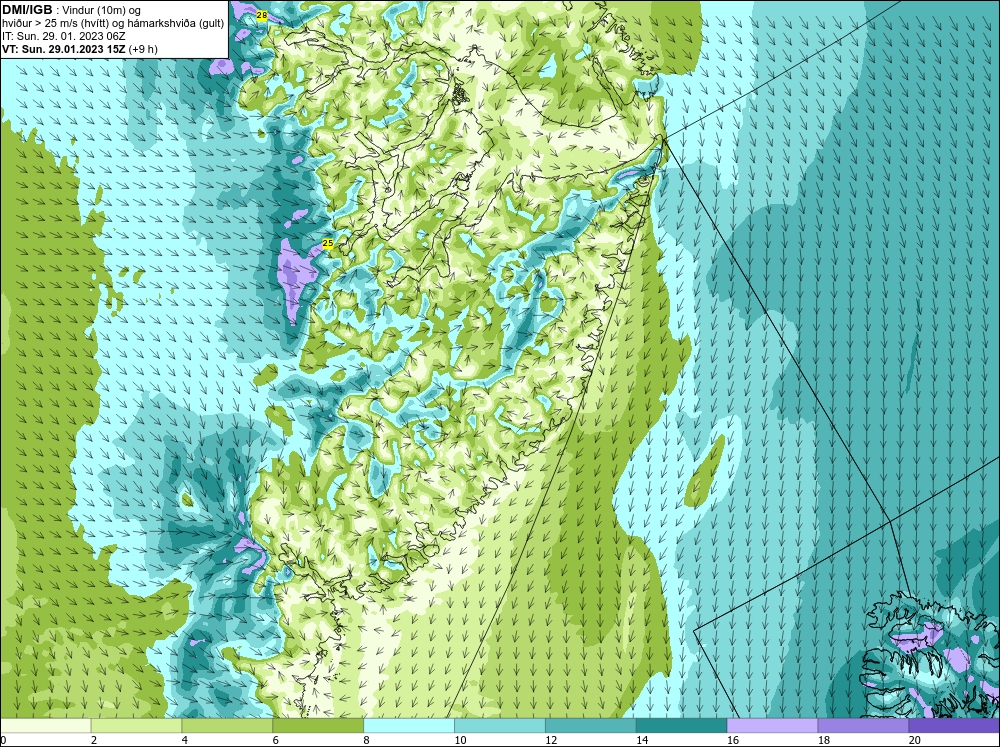Click the "hviður > 25 m/s" legend description line
The width and height of the screenshot is (1000, 747).
(x=113, y=24)
